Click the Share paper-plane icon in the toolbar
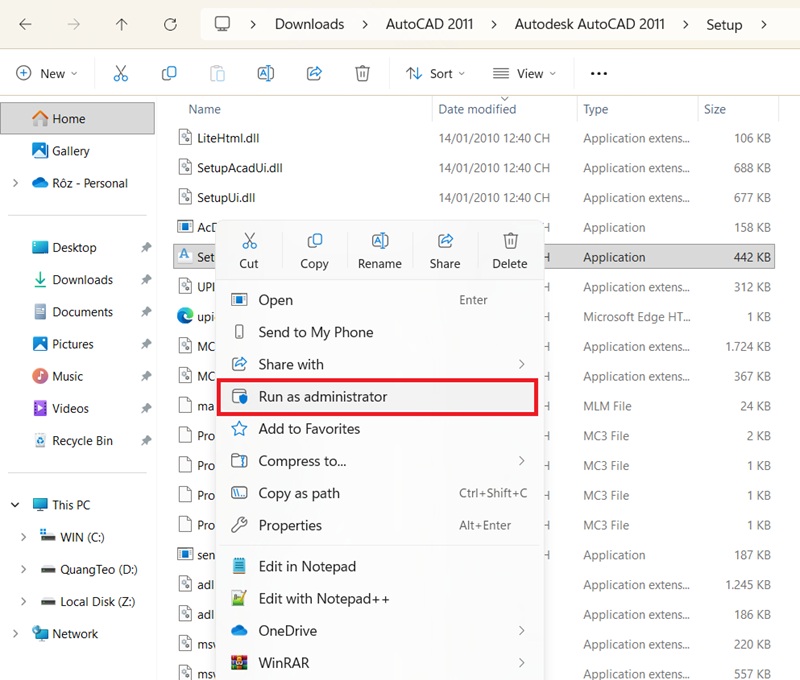The width and height of the screenshot is (800, 680). tap(313, 73)
